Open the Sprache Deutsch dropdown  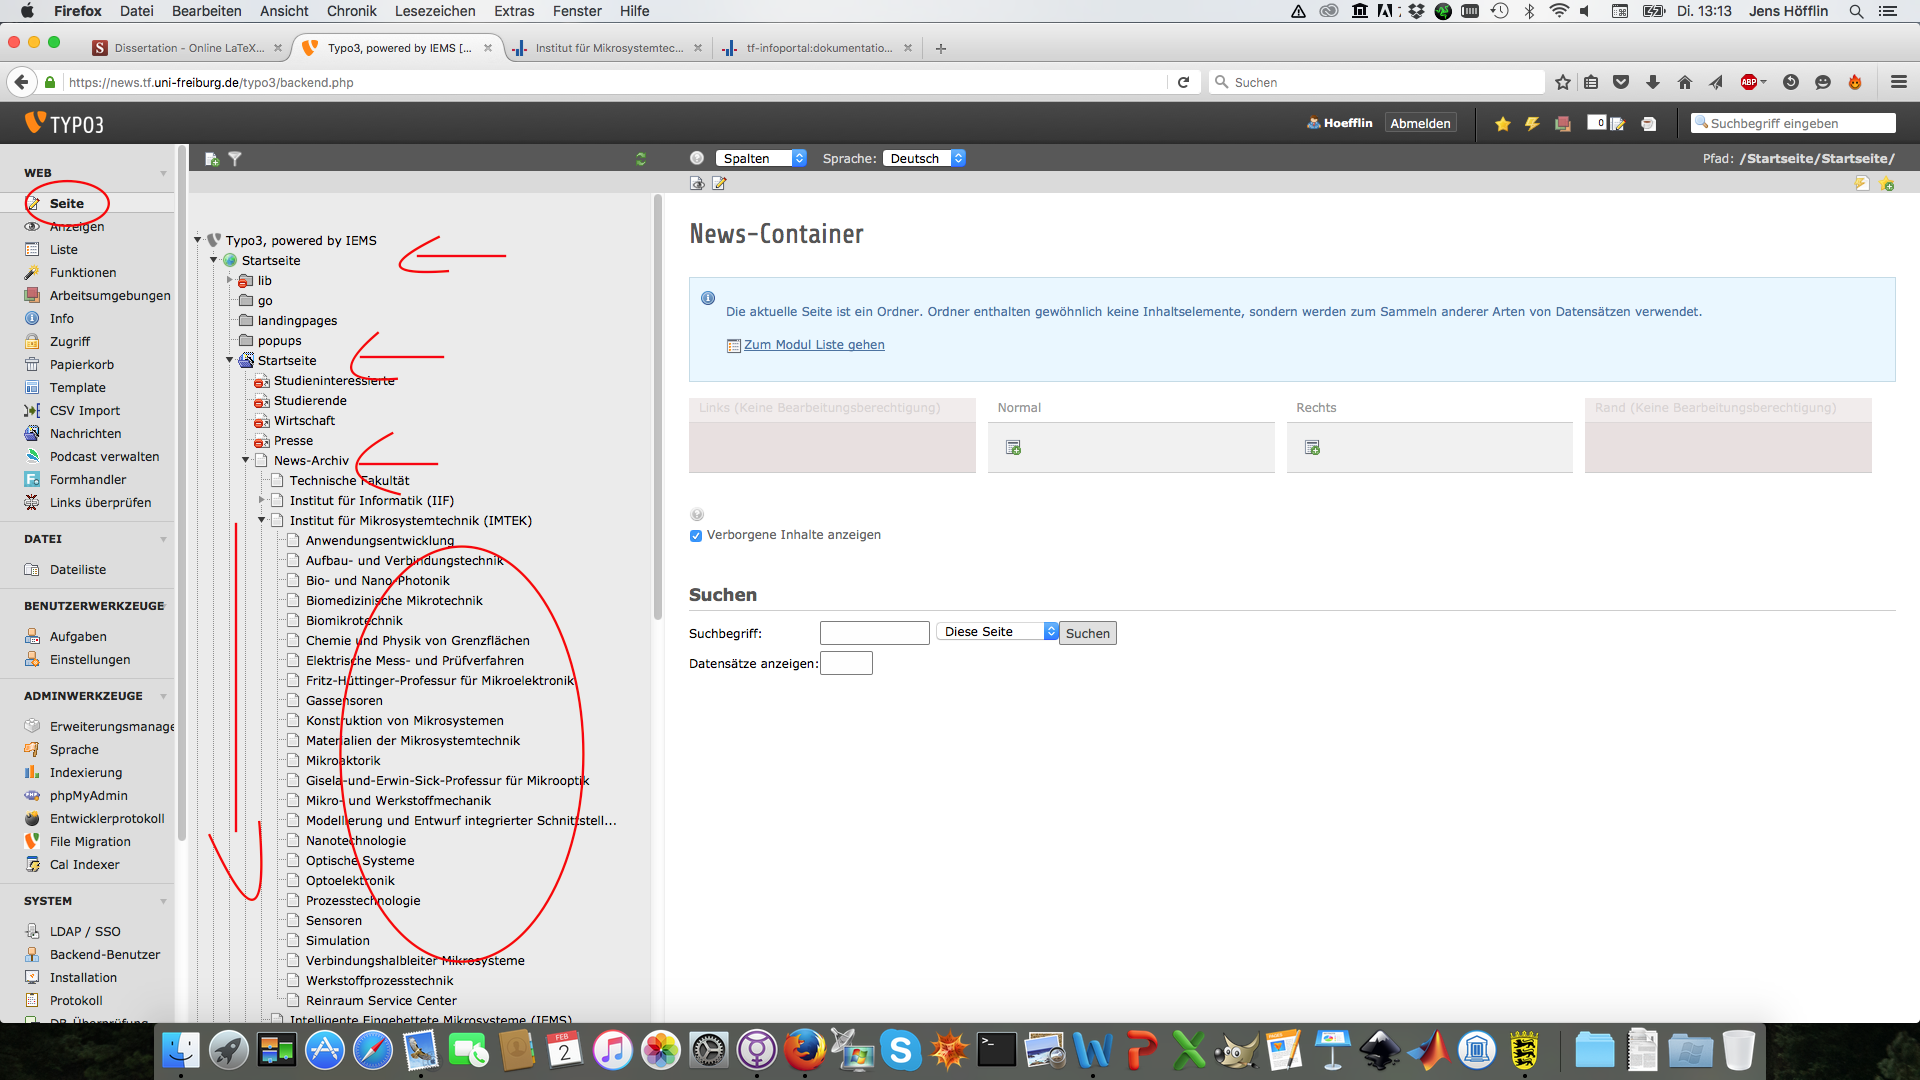923,158
